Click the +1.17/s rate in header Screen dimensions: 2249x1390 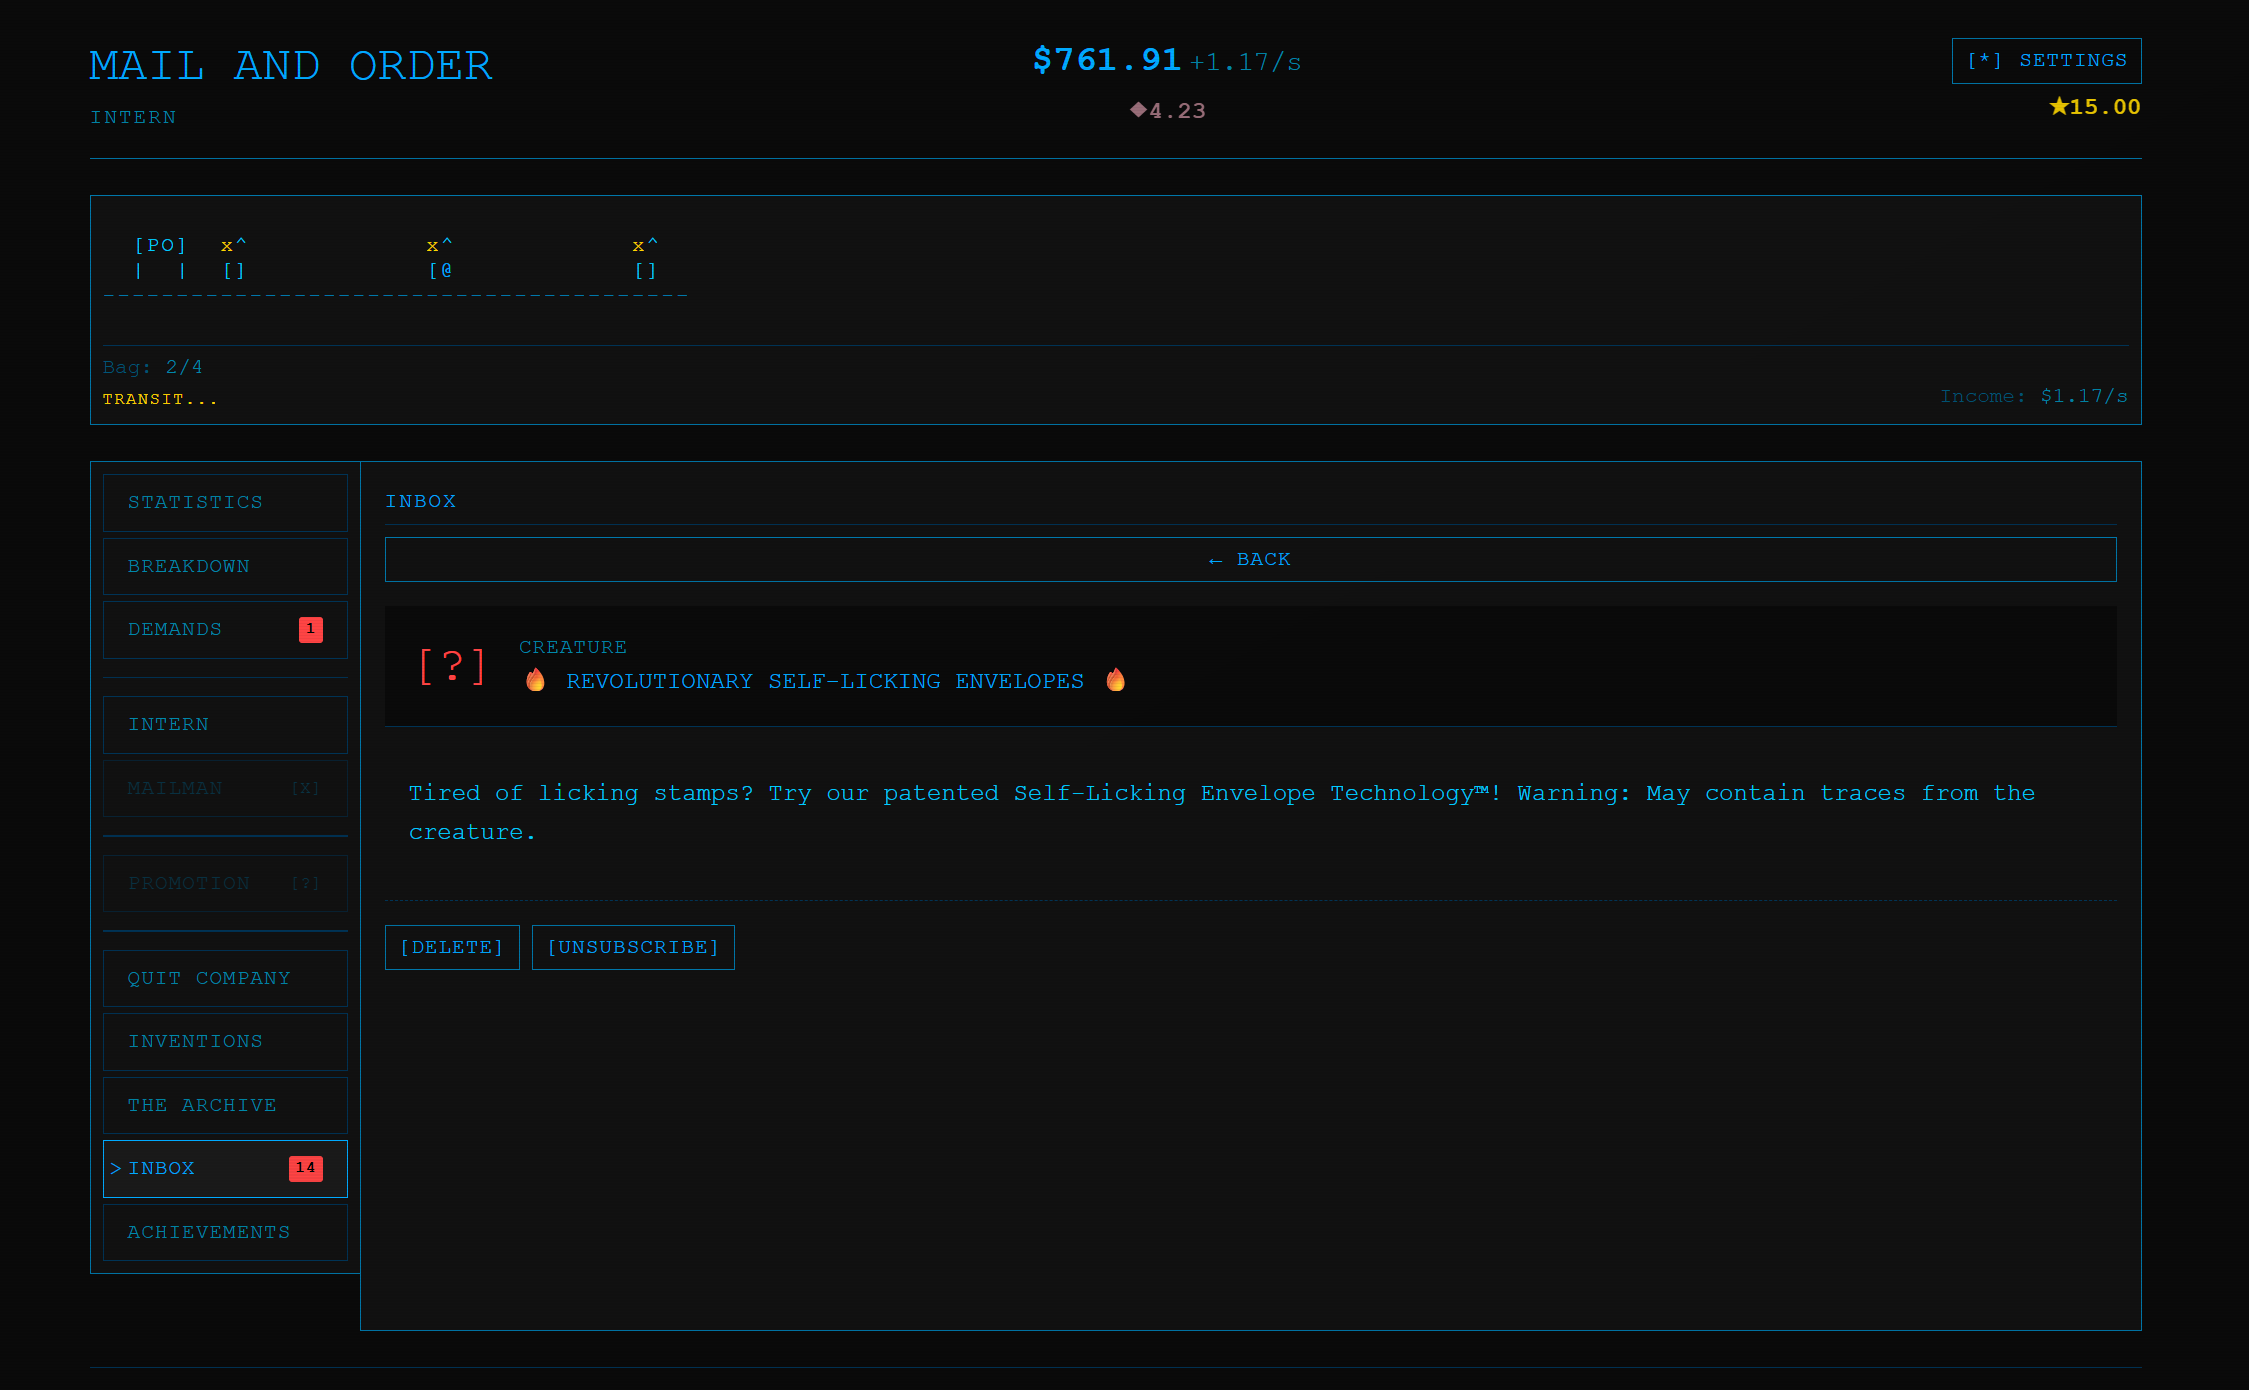coord(1245,62)
